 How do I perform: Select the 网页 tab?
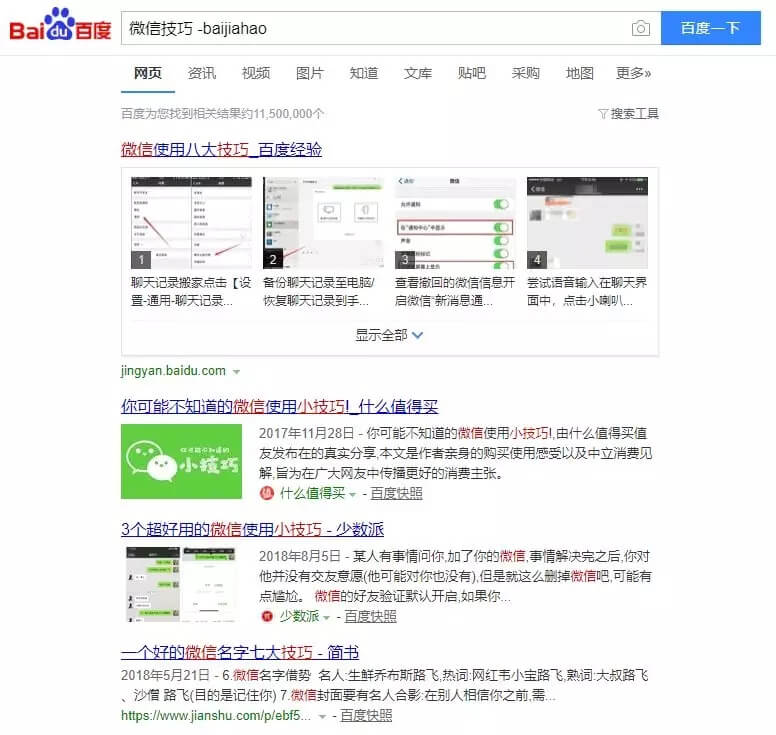pyautogui.click(x=147, y=73)
